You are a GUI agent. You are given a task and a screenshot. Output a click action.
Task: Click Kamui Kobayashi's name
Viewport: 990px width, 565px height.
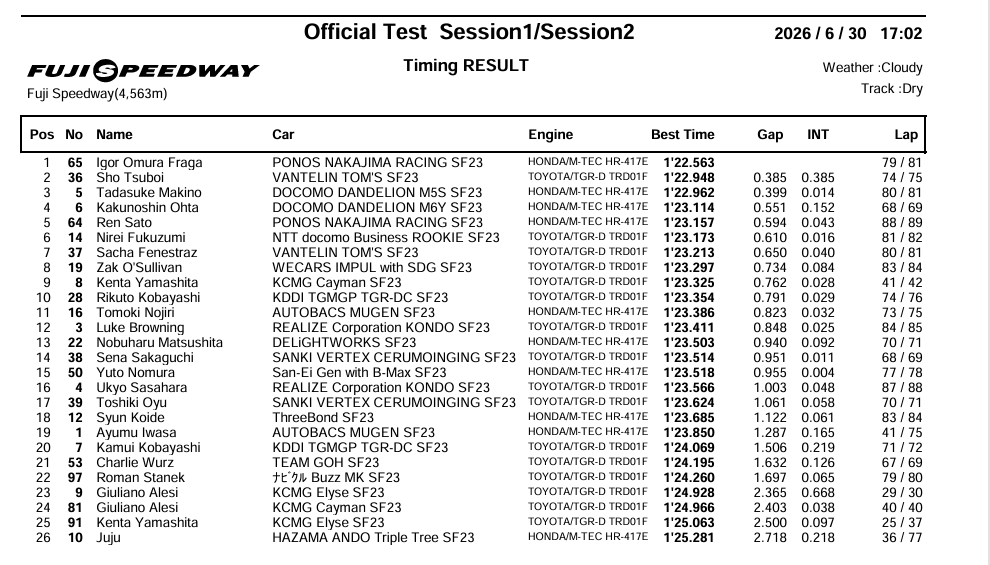tap(148, 448)
